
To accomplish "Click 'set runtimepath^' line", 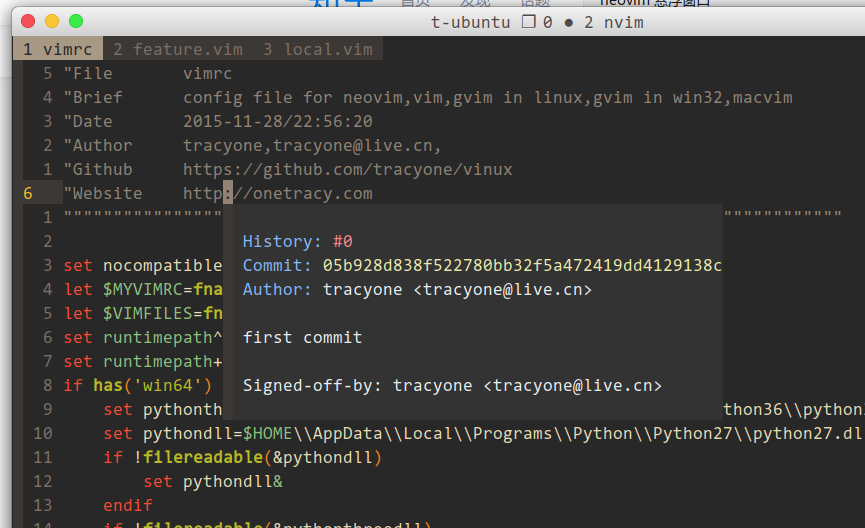I will [143, 338].
